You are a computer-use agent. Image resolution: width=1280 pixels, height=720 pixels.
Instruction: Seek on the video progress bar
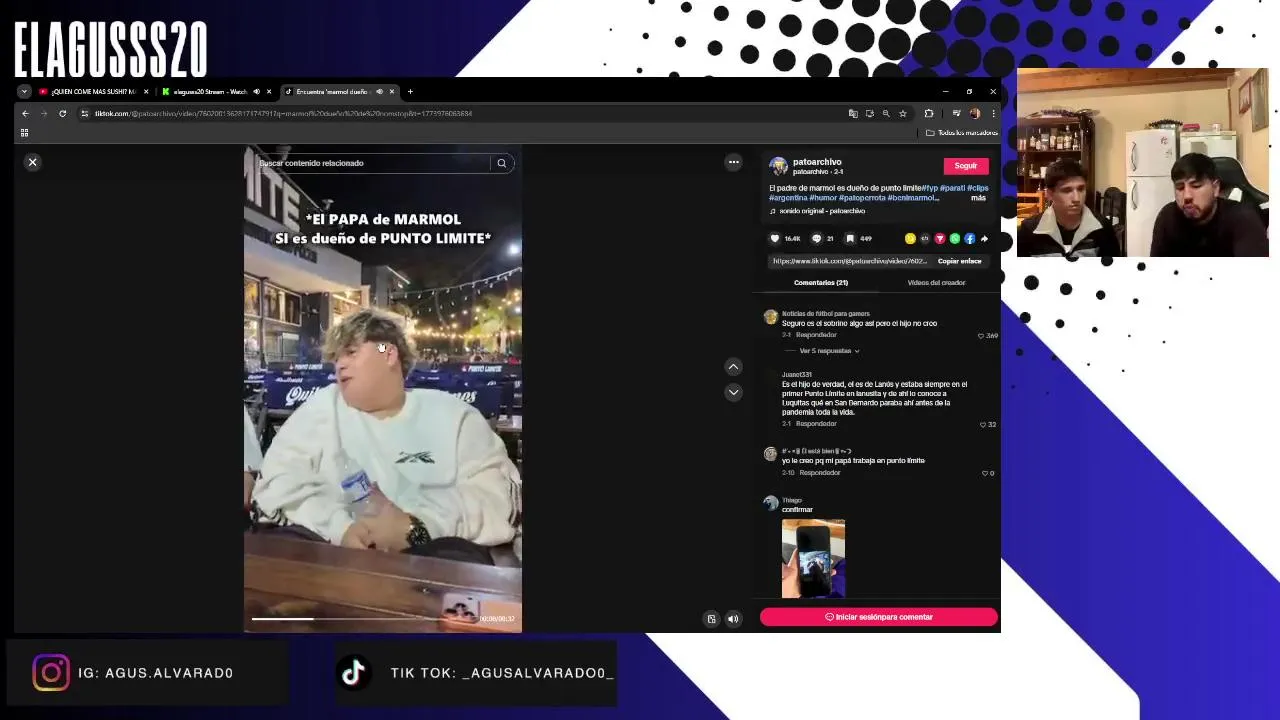click(364, 619)
